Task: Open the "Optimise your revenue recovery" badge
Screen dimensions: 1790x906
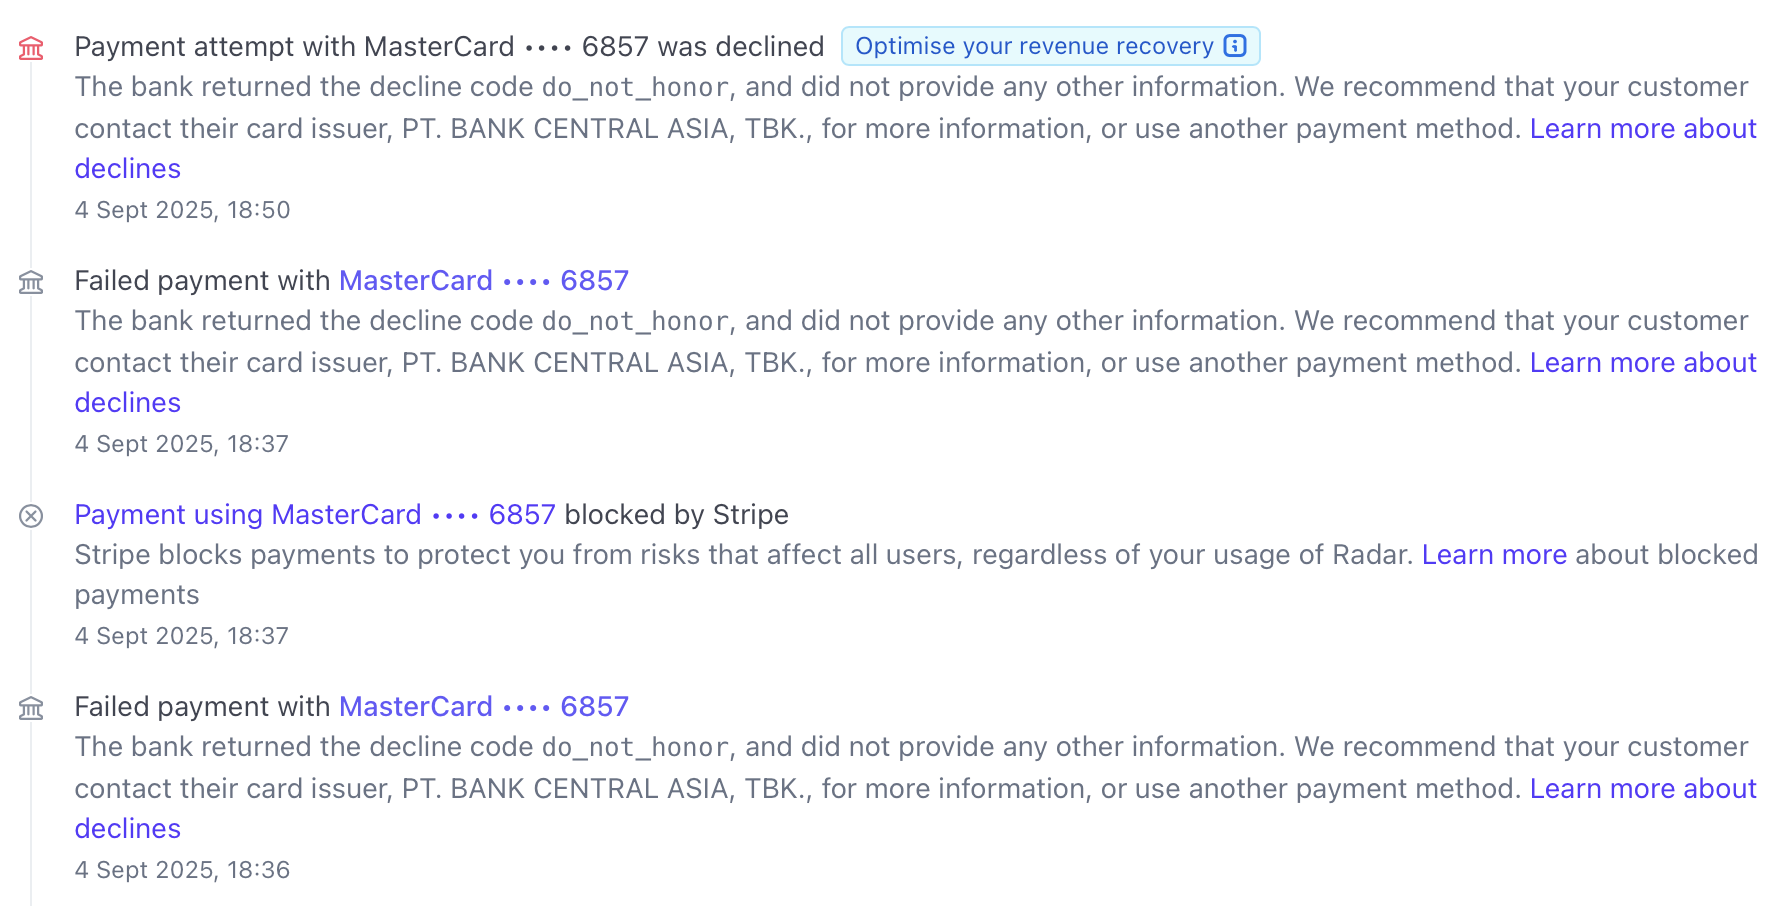Action: (x=1034, y=46)
